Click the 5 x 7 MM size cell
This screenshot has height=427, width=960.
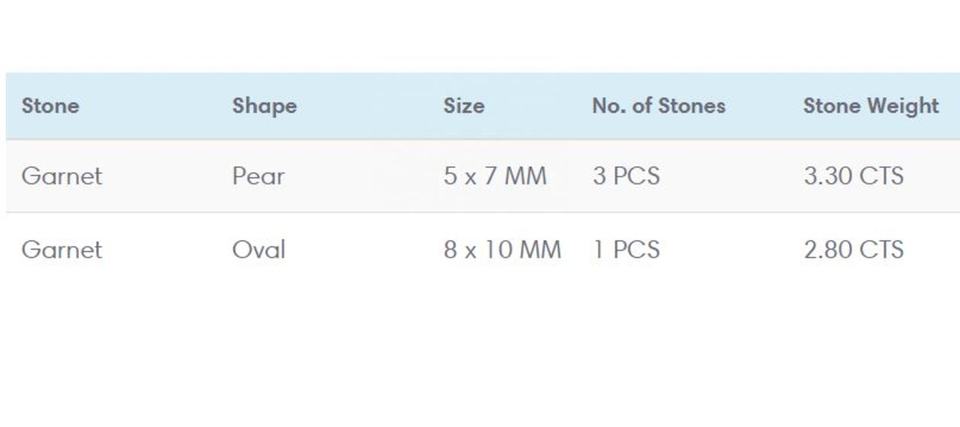[495, 176]
